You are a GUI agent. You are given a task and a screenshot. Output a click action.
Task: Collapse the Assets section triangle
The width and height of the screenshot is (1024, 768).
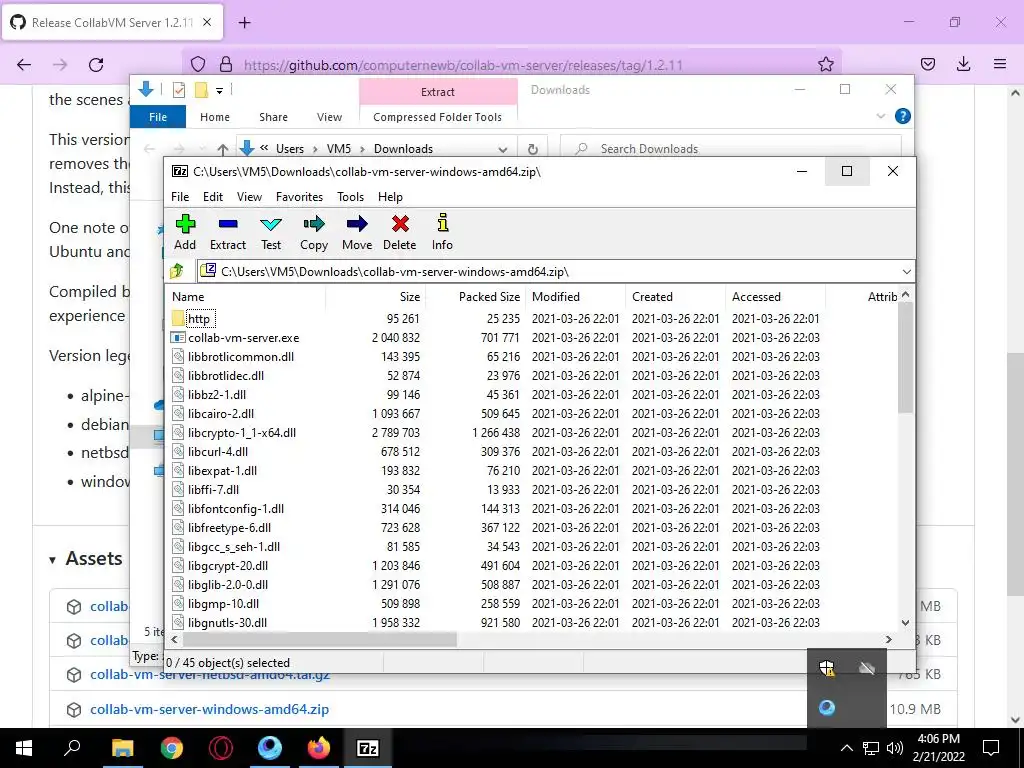coord(52,560)
